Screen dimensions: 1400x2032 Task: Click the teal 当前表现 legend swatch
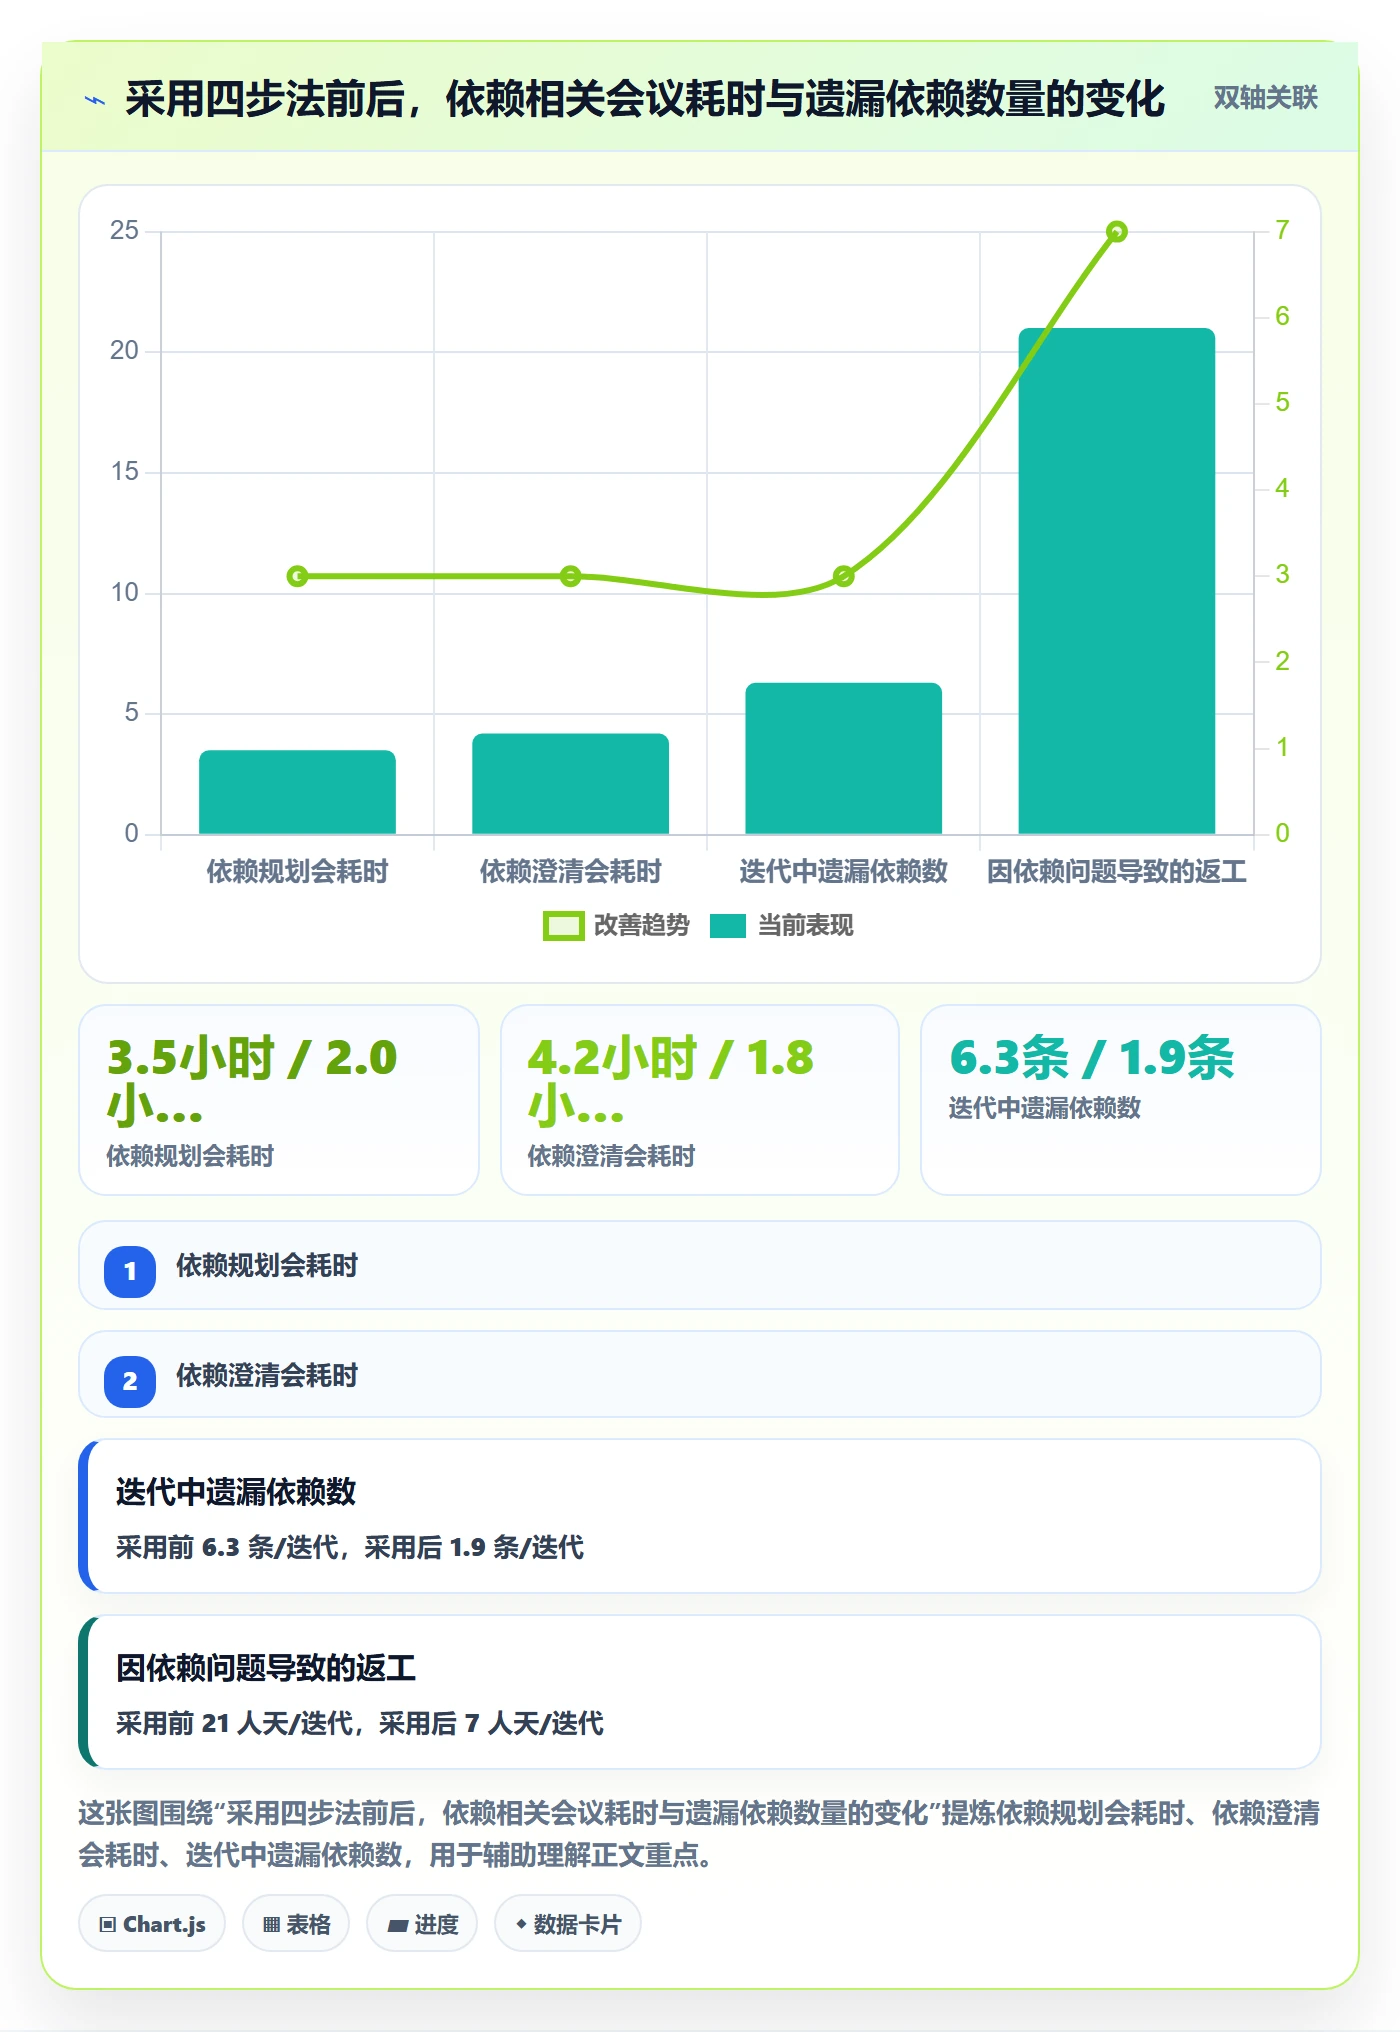click(728, 926)
